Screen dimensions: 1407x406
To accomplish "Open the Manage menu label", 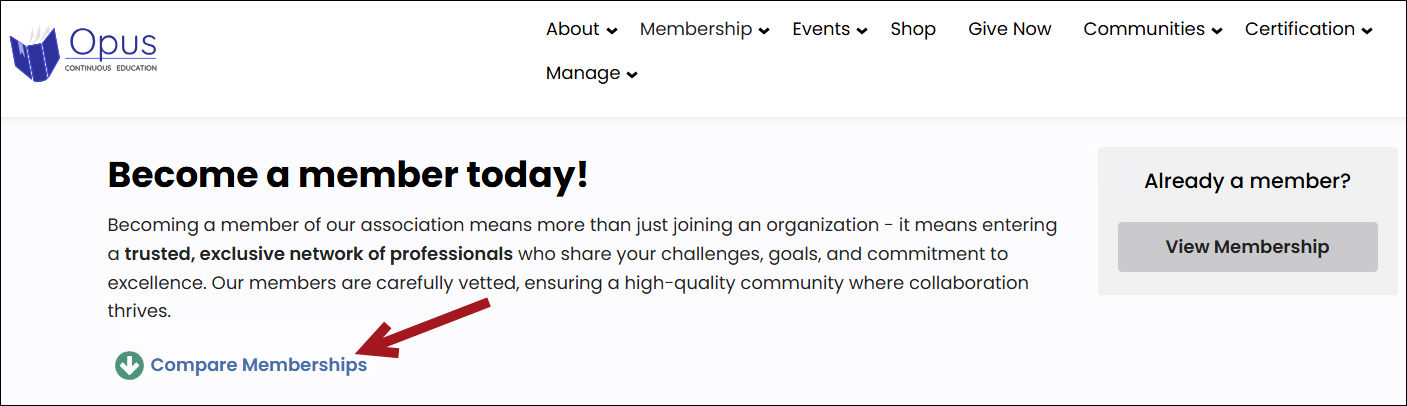I will pyautogui.click(x=583, y=73).
